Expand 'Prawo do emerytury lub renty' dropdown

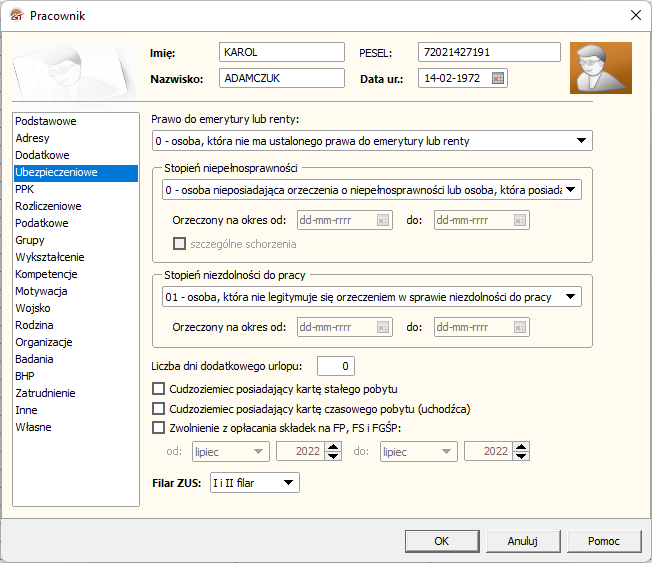pyautogui.click(x=581, y=141)
